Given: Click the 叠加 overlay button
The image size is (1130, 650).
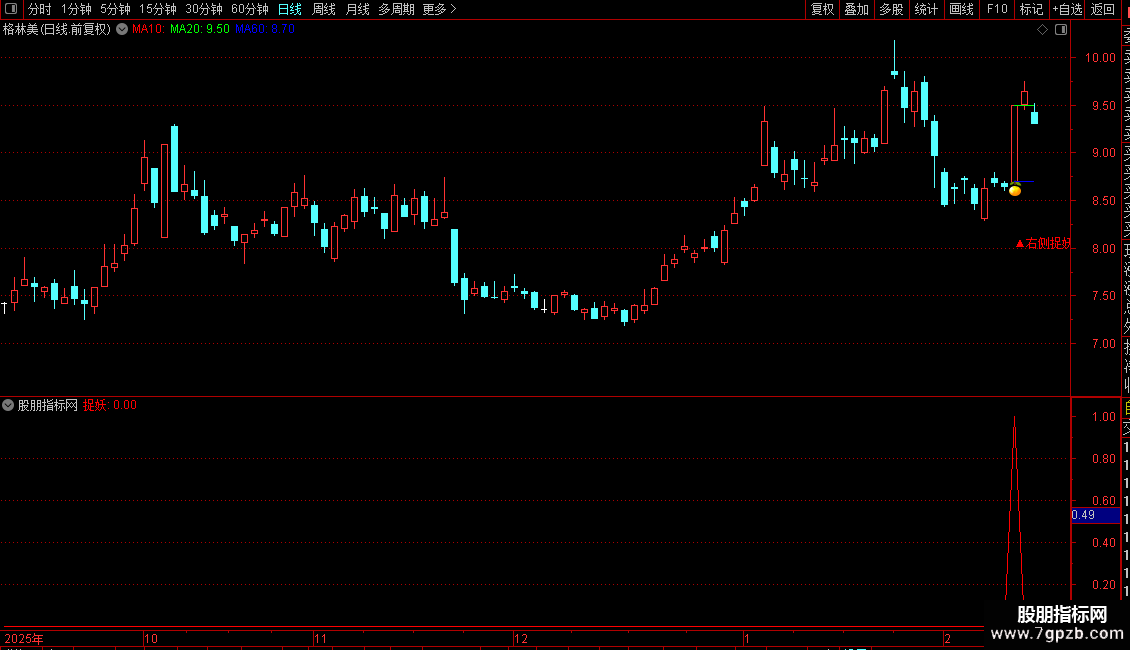Looking at the screenshot, I should click(x=857, y=9).
